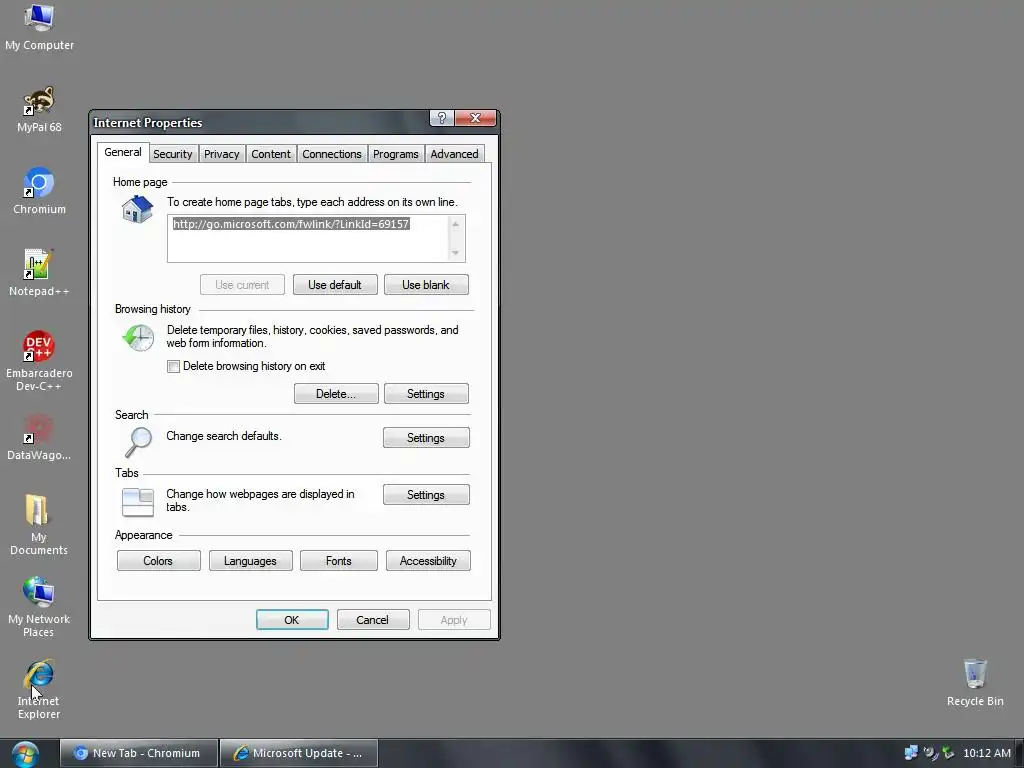Open Chromium desktop shortcut
The image size is (1024, 768).
coord(39,191)
